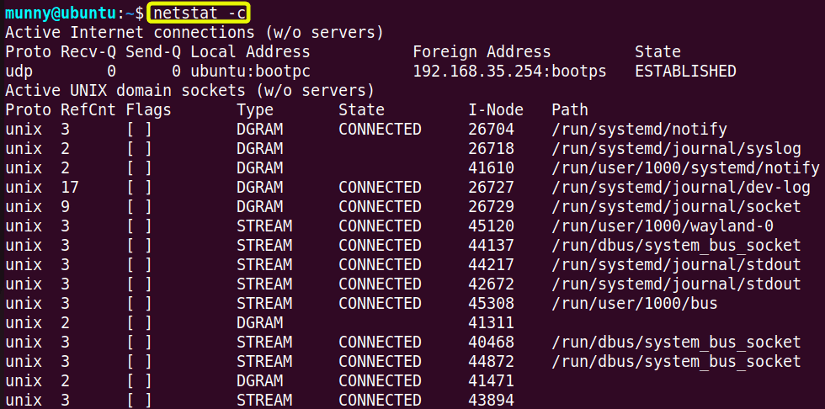Click the line 'Active Internet connections (w/o servers)'
The width and height of the screenshot is (825, 409).
(194, 33)
